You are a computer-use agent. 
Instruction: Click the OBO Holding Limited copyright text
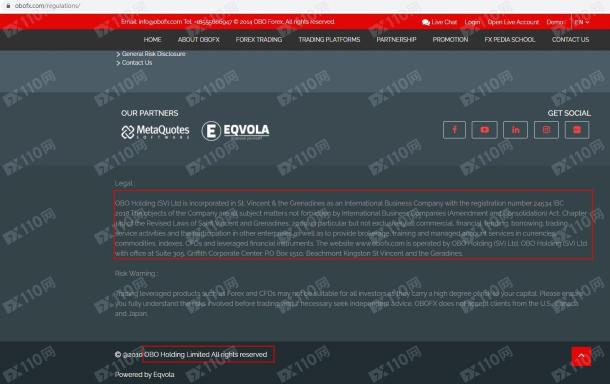pyautogui.click(x=205, y=354)
